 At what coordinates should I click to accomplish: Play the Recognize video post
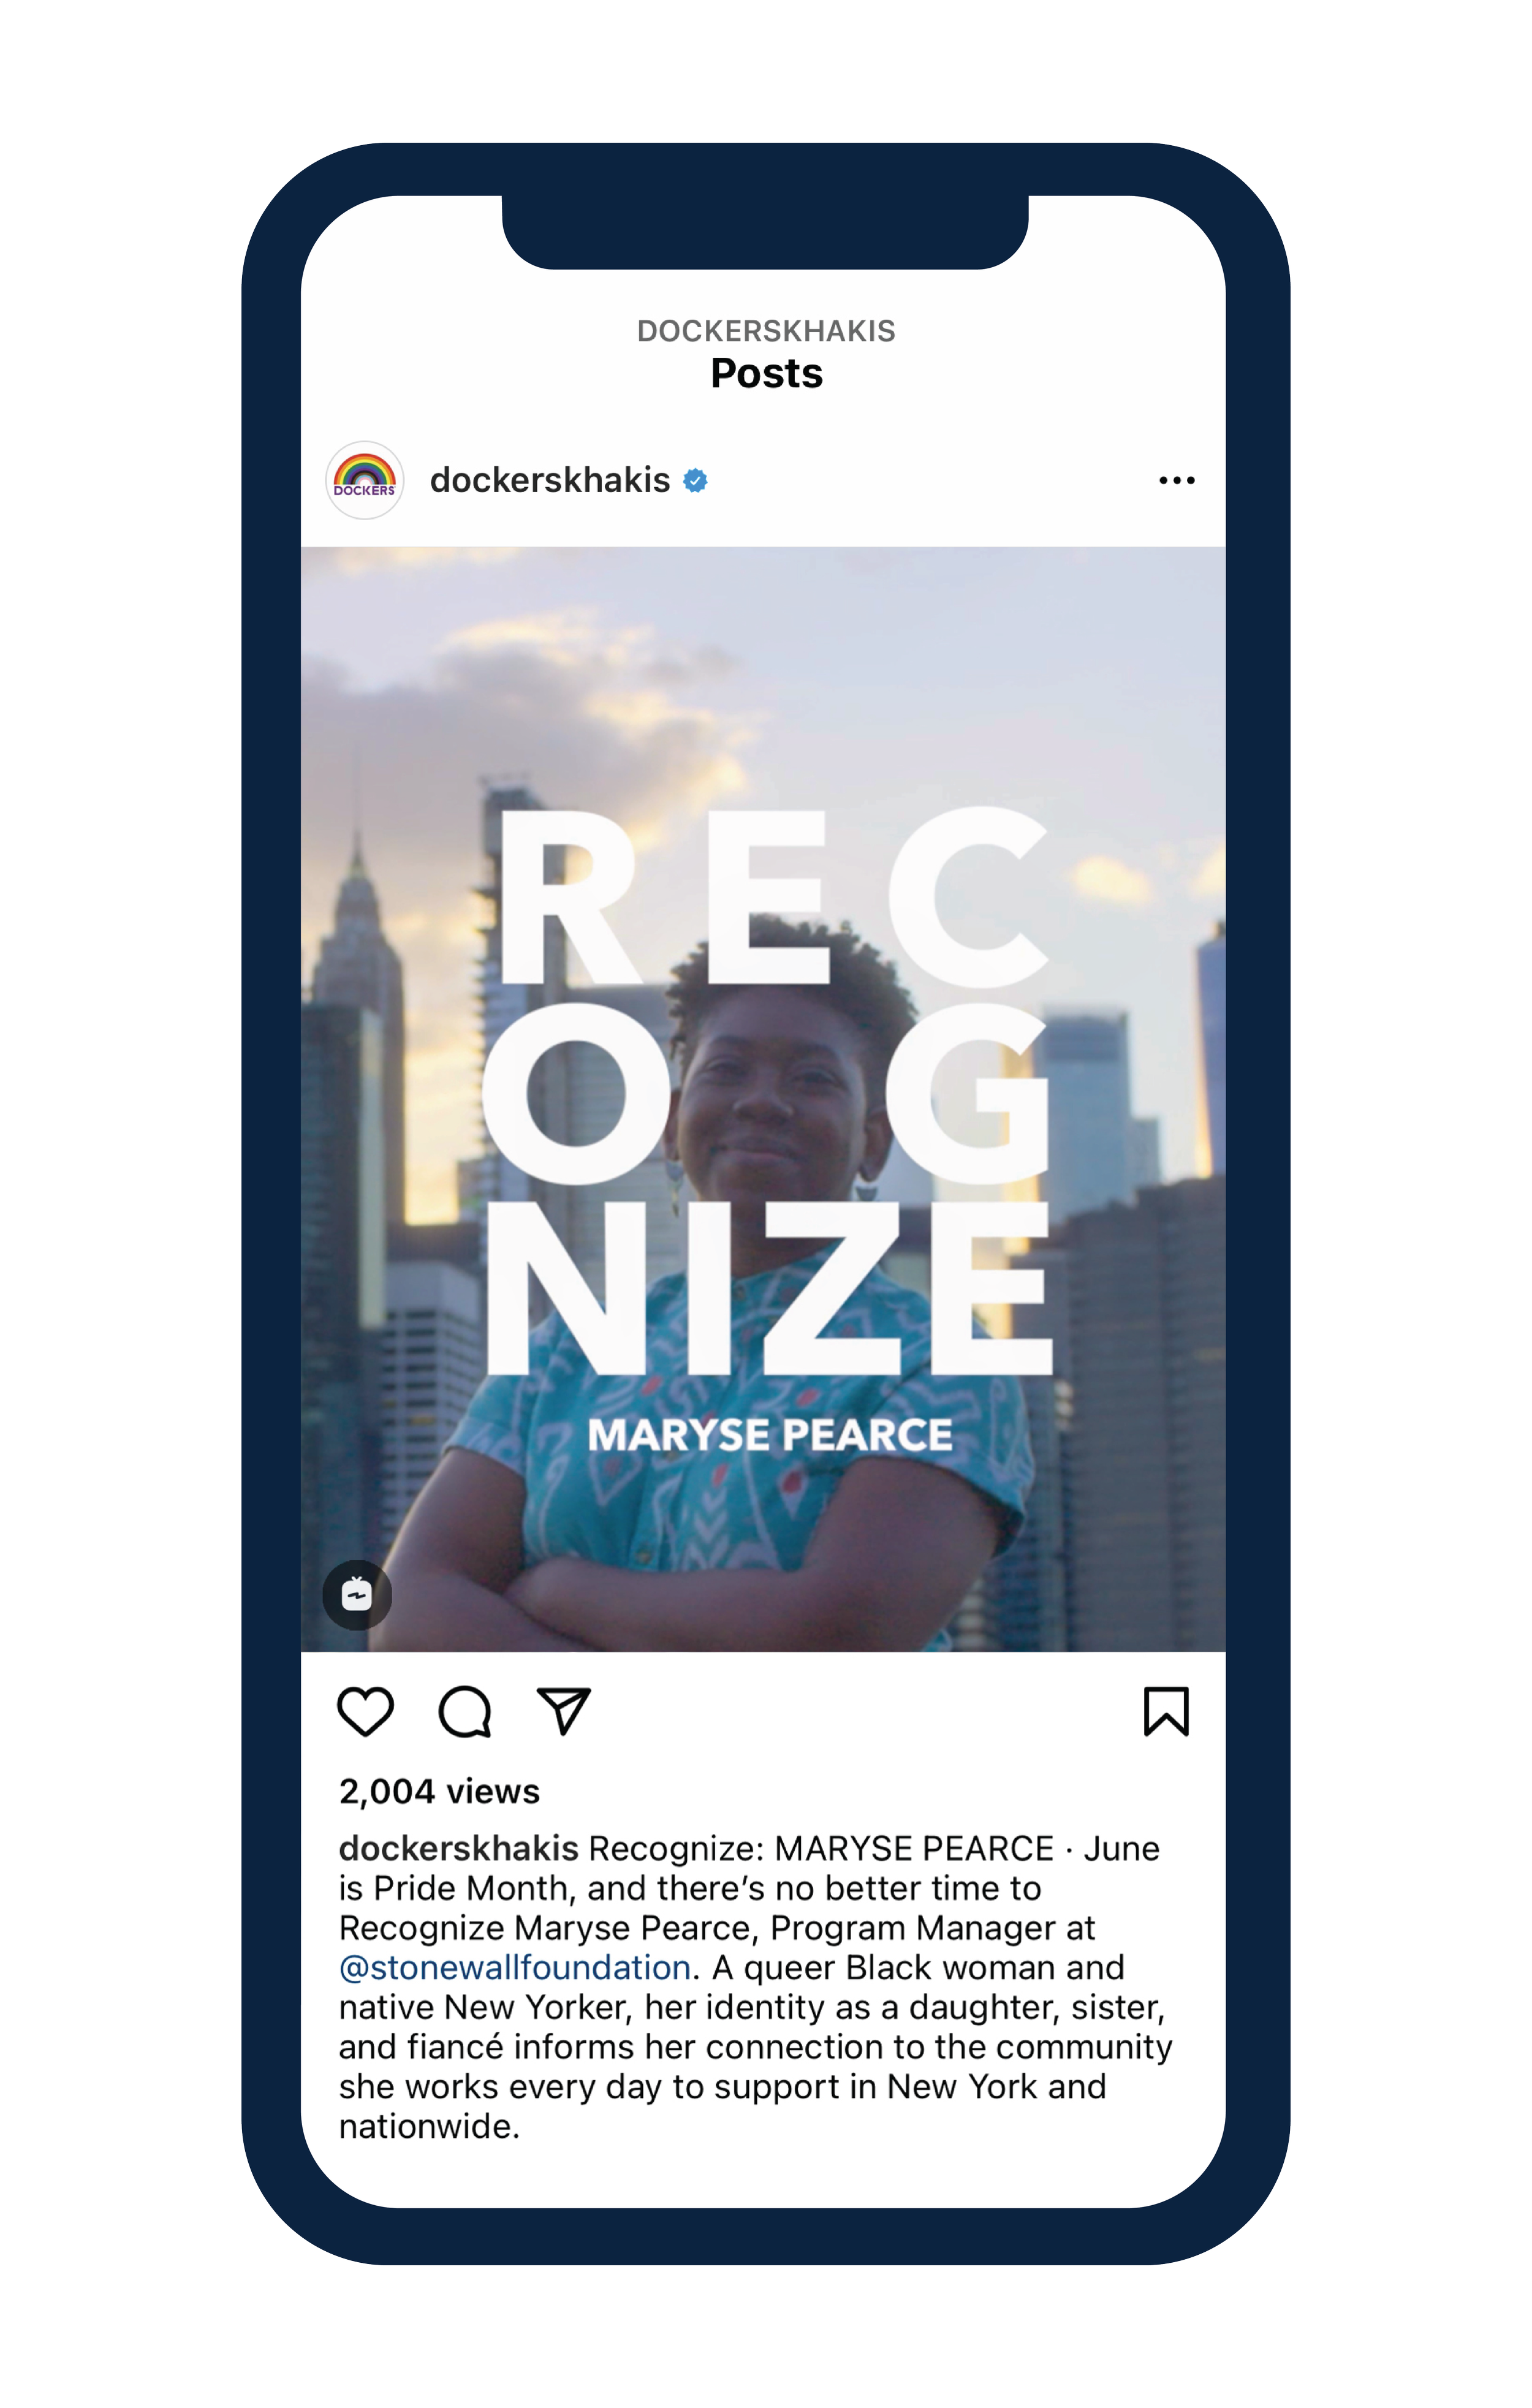(763, 1098)
